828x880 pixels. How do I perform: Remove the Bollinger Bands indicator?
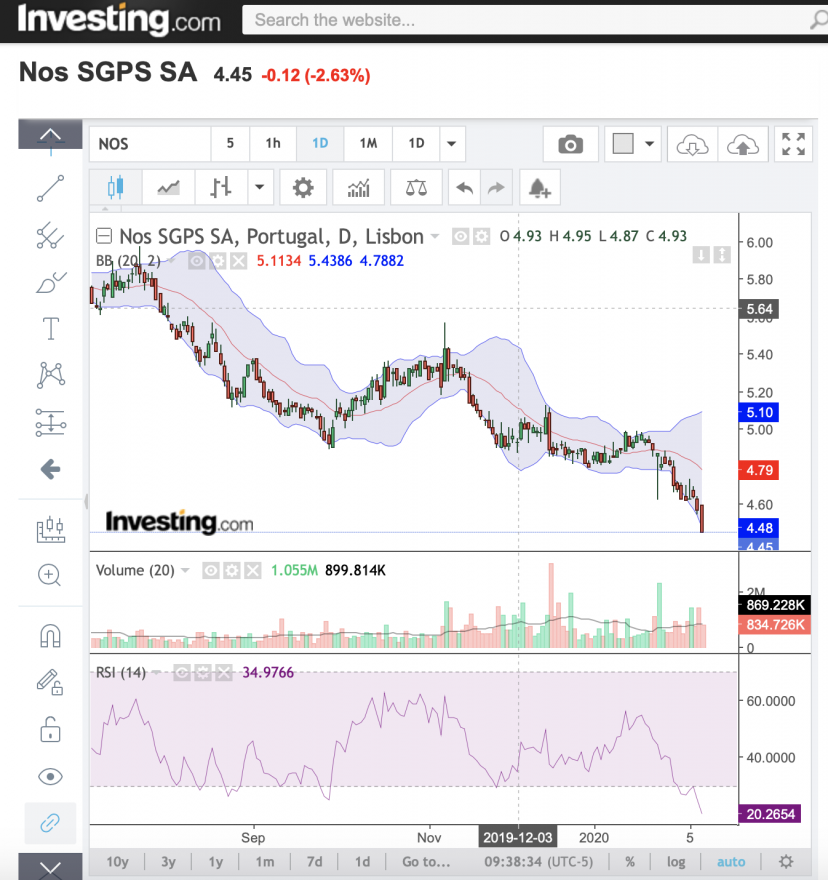[239, 261]
